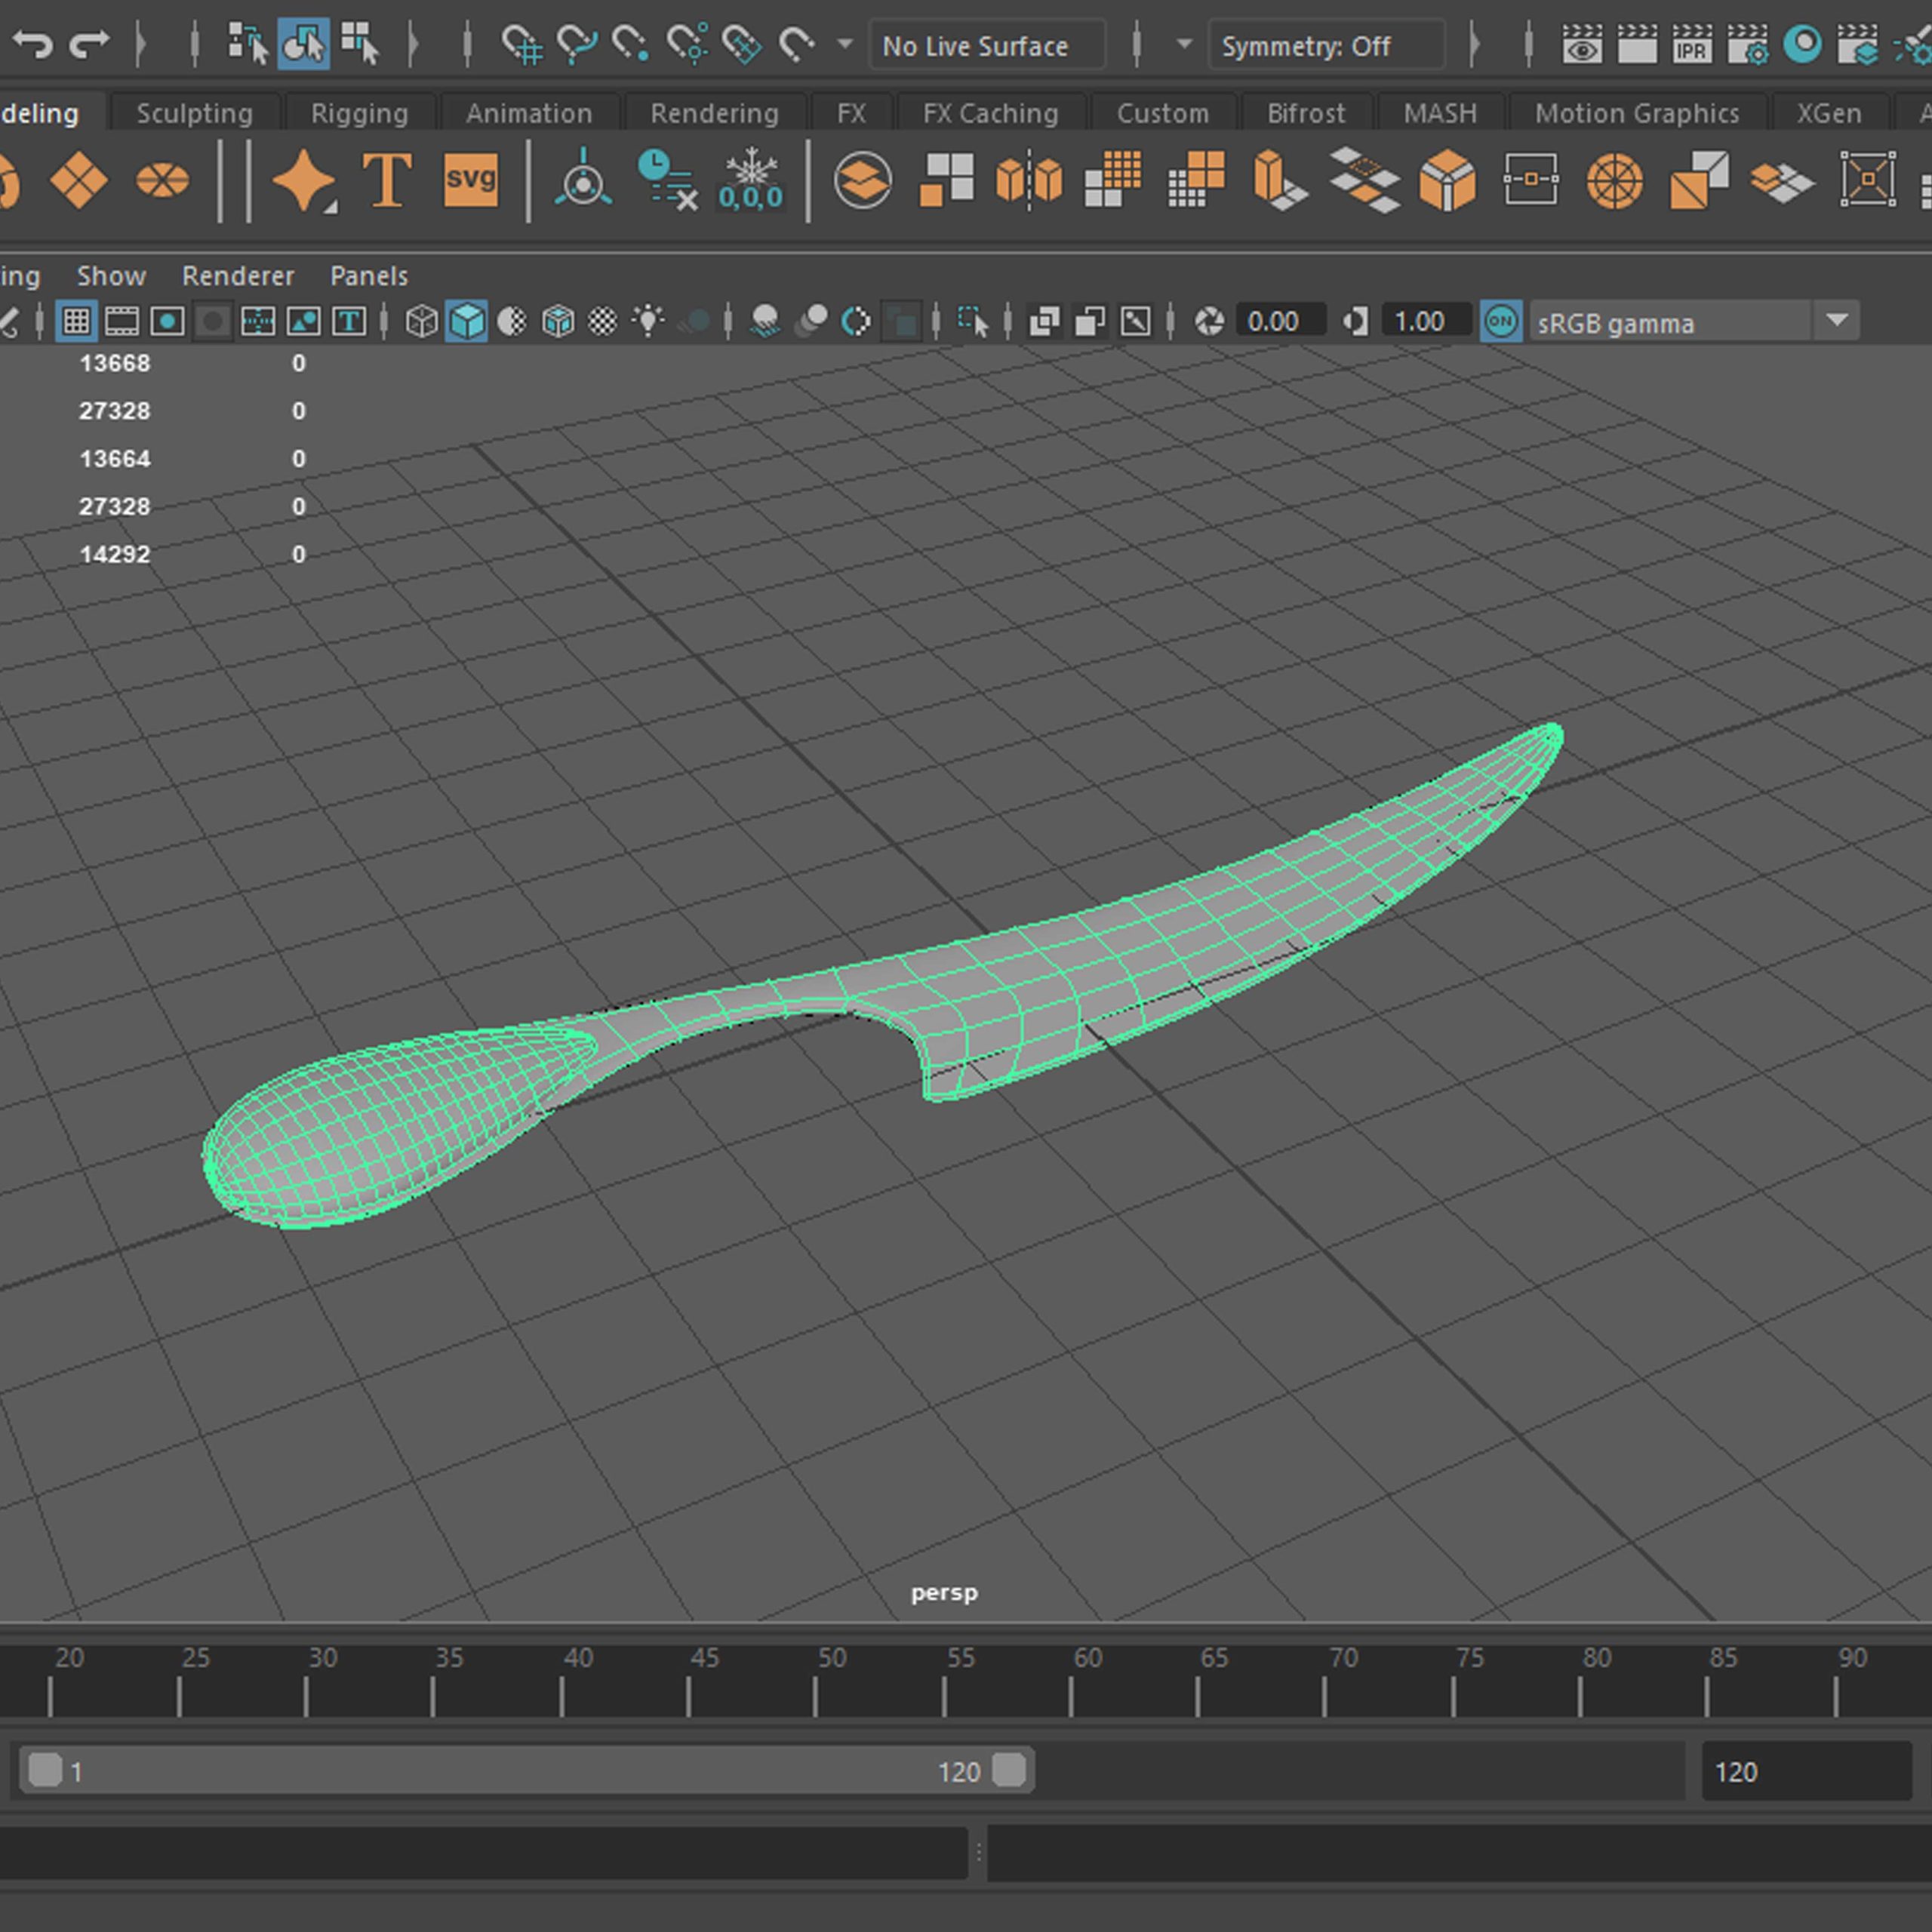Select by hierarchy mode icon
Image resolution: width=1932 pixels, height=1932 pixels.
(247, 44)
